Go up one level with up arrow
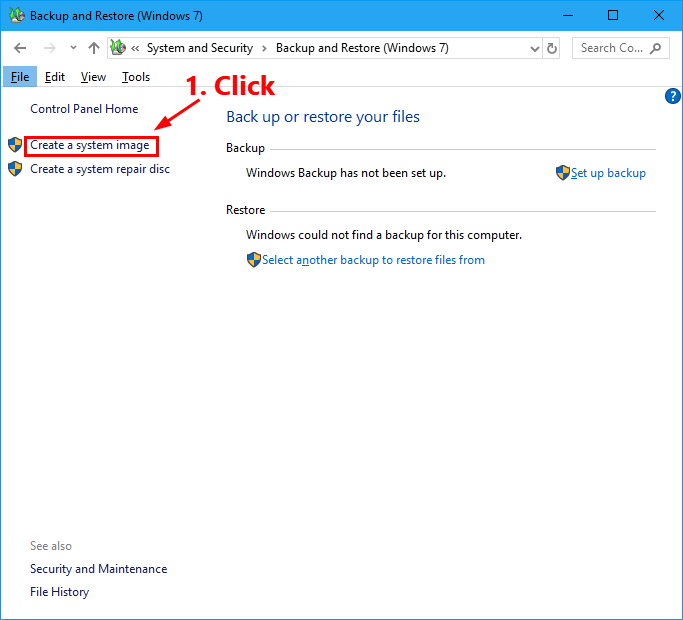The width and height of the screenshot is (683, 620). pos(94,48)
